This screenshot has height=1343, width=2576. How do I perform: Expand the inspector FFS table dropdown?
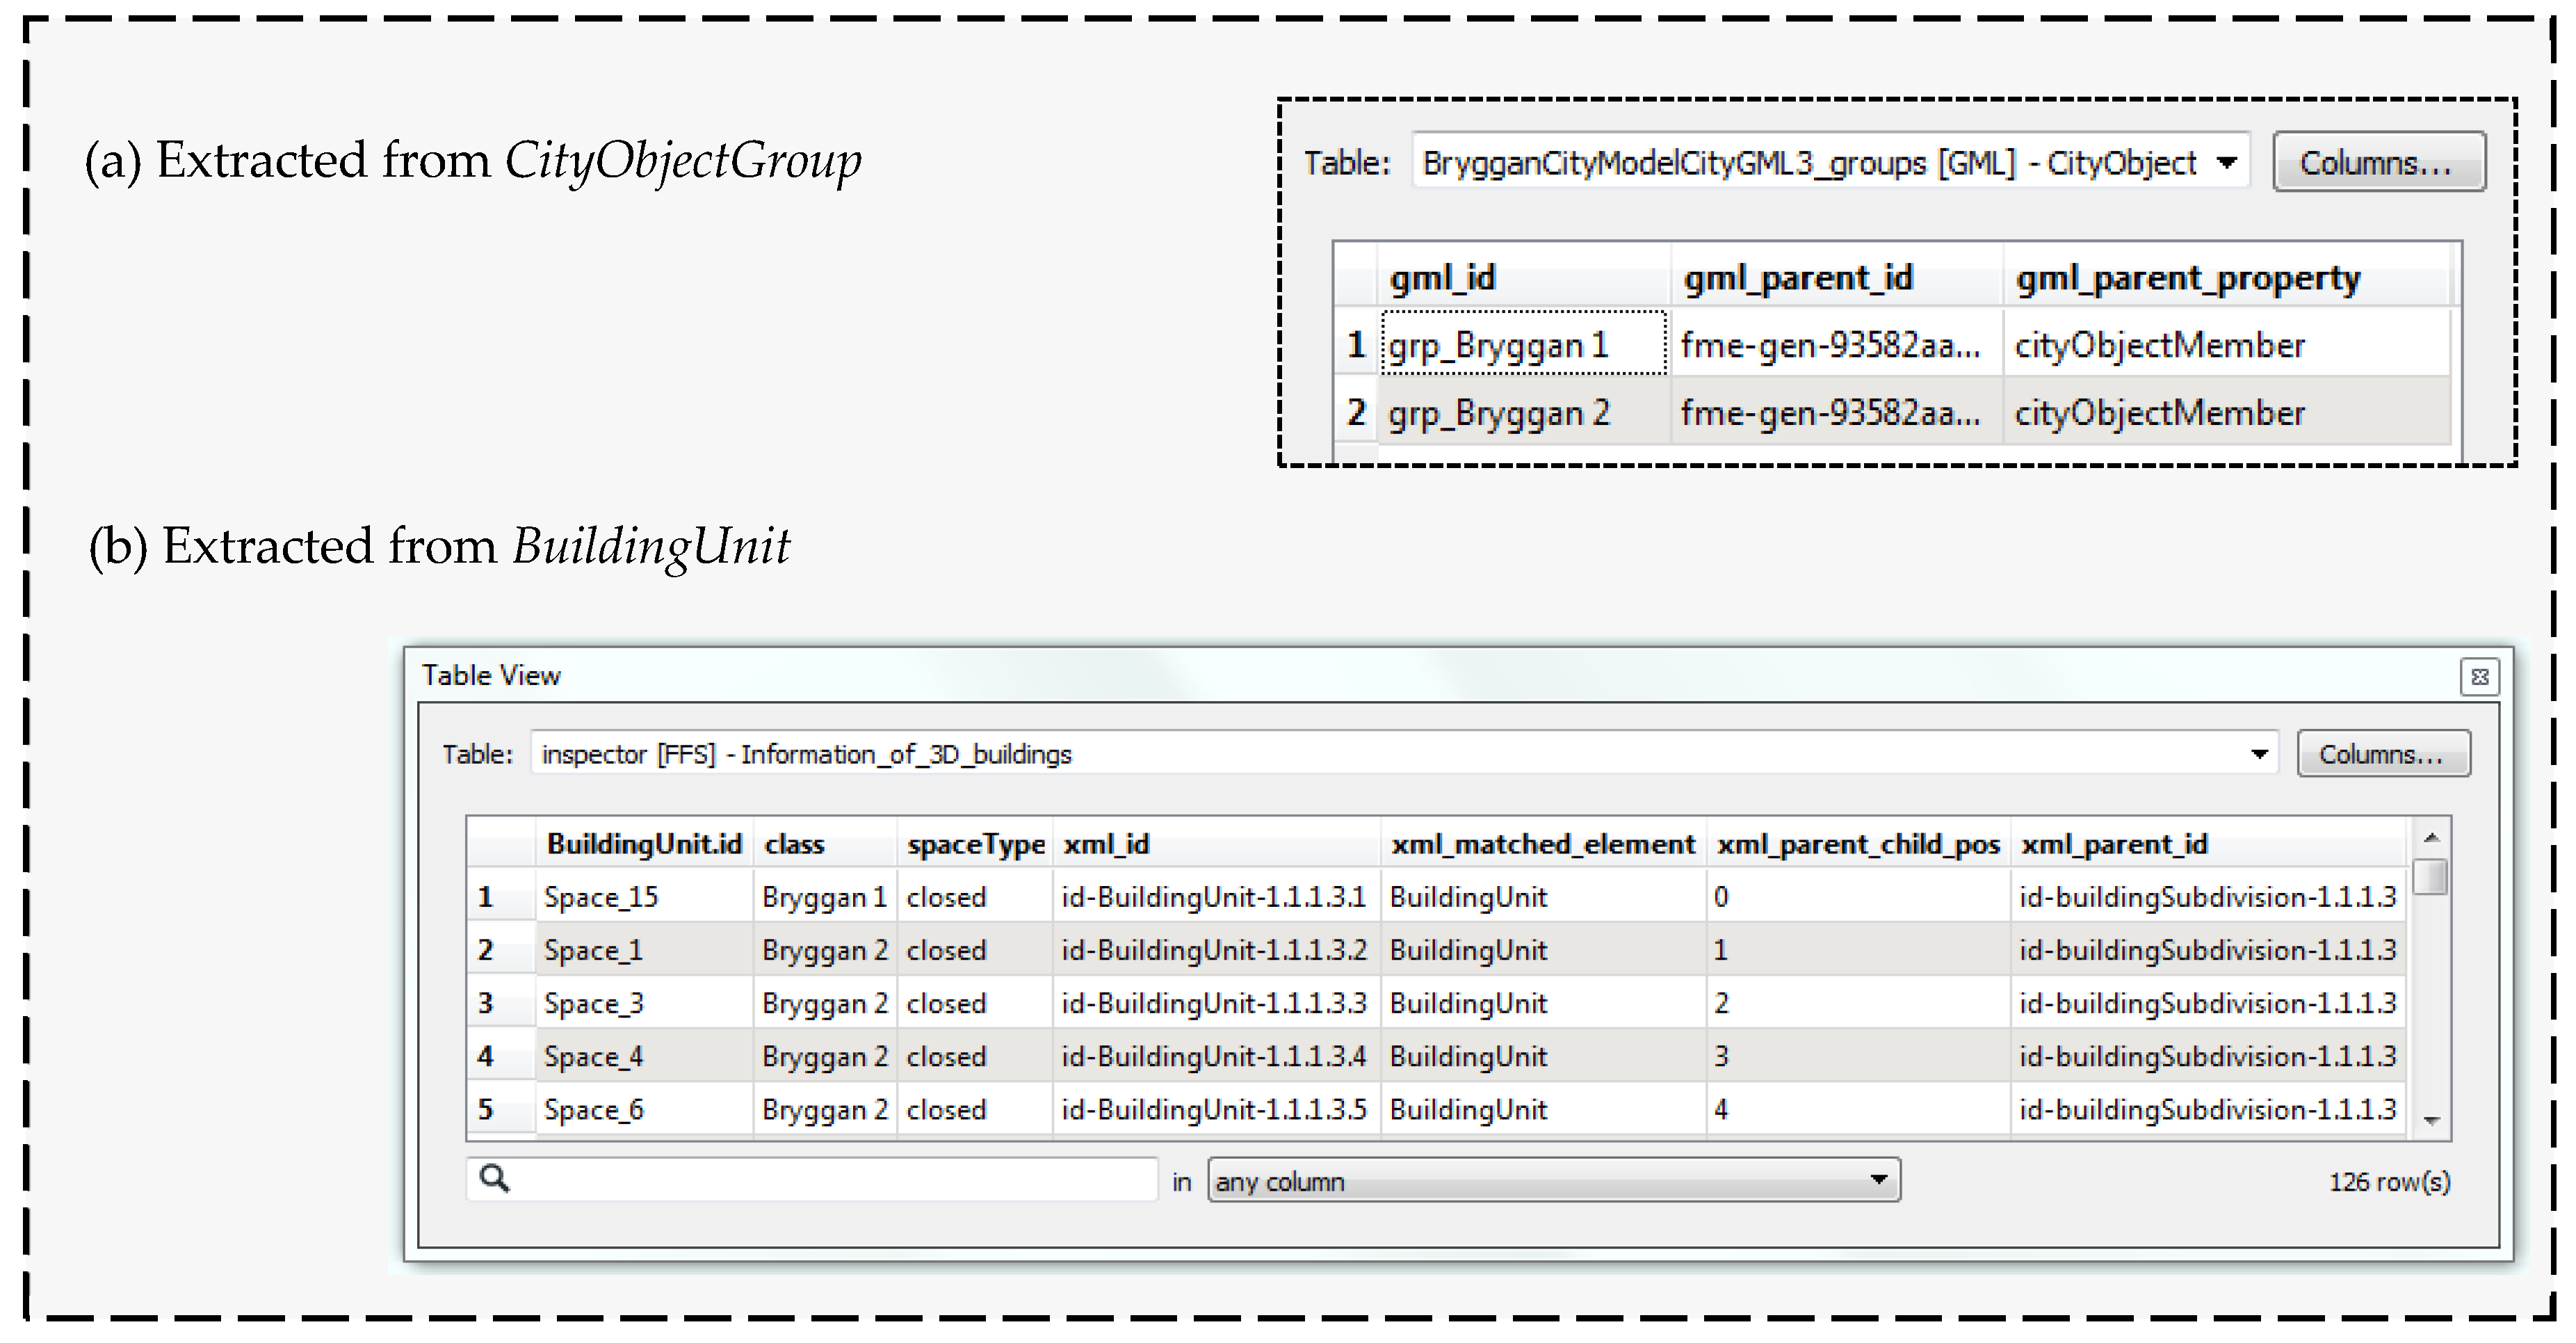coord(2259,754)
